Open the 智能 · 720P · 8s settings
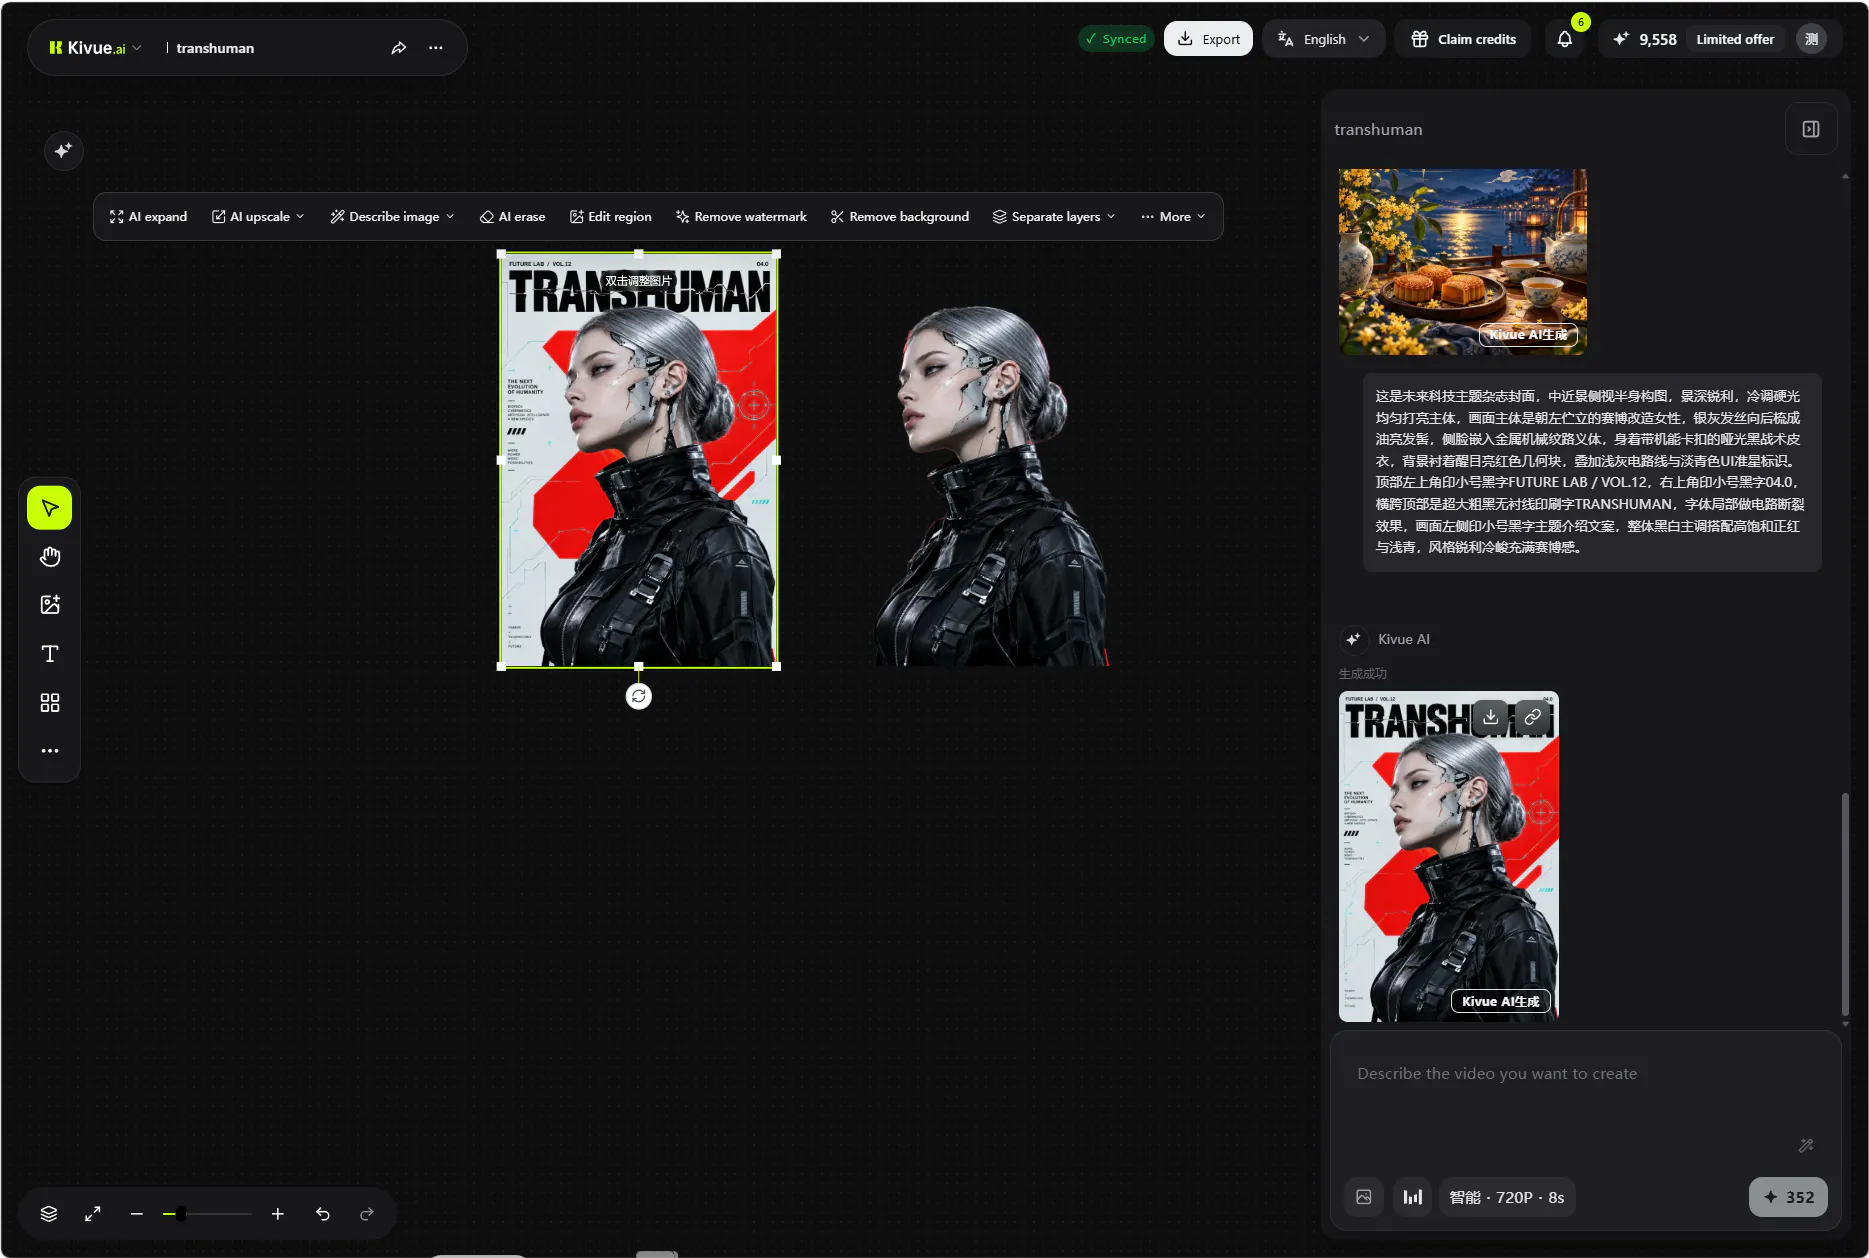This screenshot has height=1258, width=1869. point(1507,1197)
